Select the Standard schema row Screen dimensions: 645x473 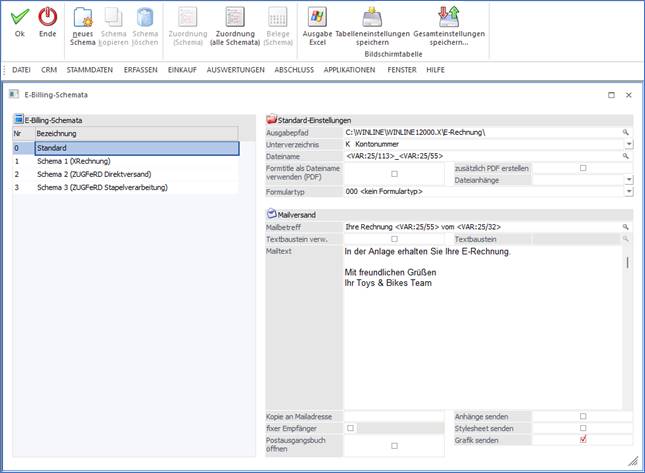click(x=126, y=148)
